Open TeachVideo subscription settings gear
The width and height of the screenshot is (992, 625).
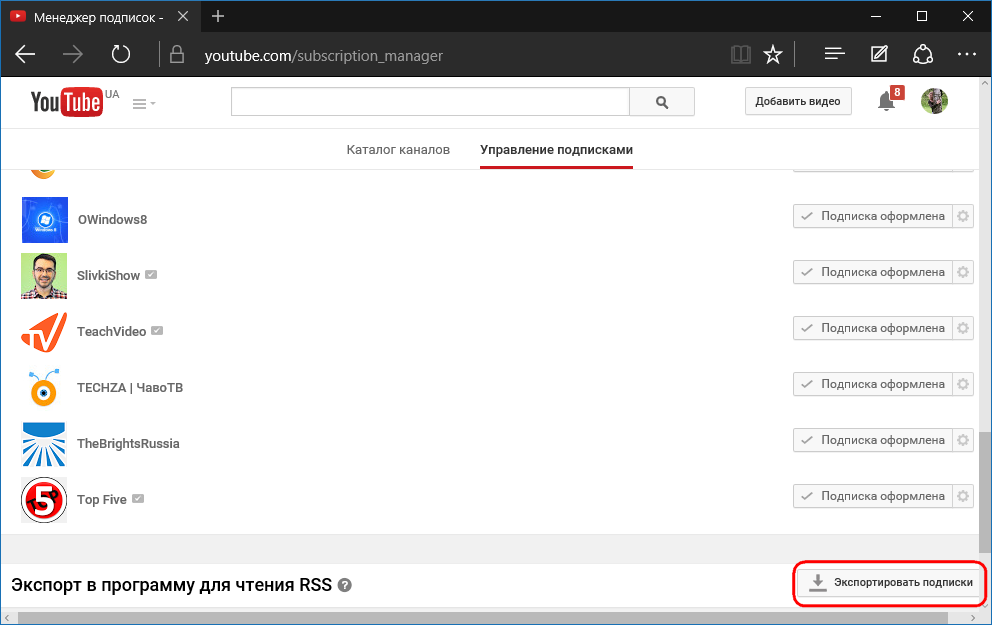click(963, 328)
